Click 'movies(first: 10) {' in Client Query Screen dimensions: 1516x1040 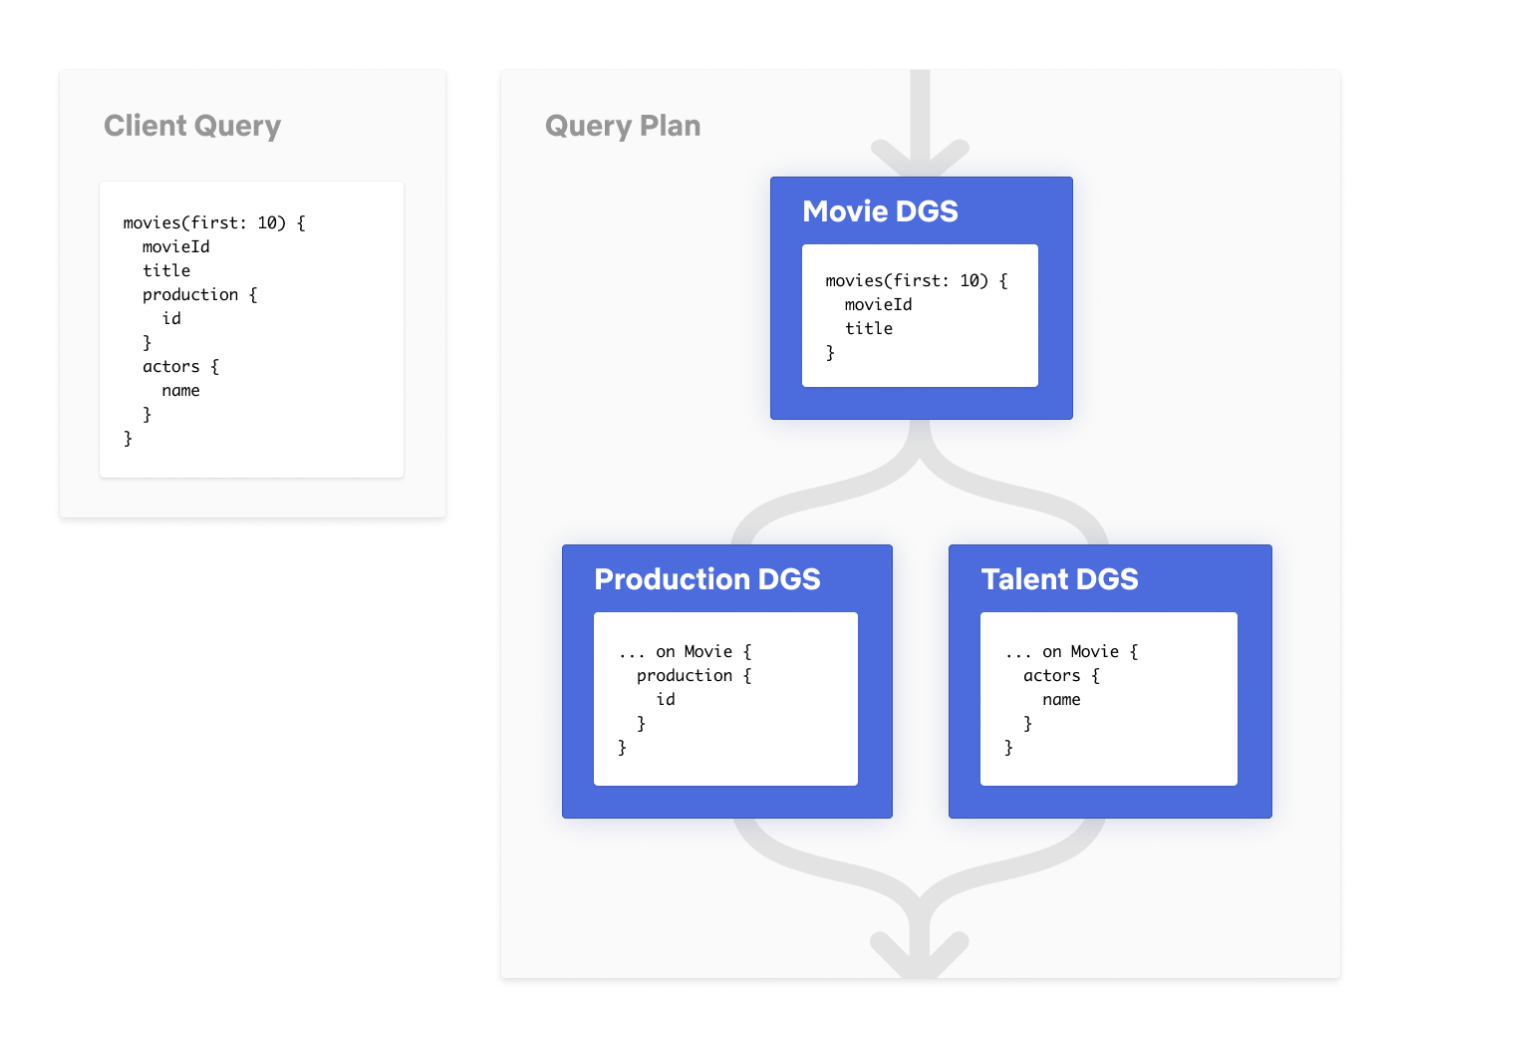(x=214, y=223)
